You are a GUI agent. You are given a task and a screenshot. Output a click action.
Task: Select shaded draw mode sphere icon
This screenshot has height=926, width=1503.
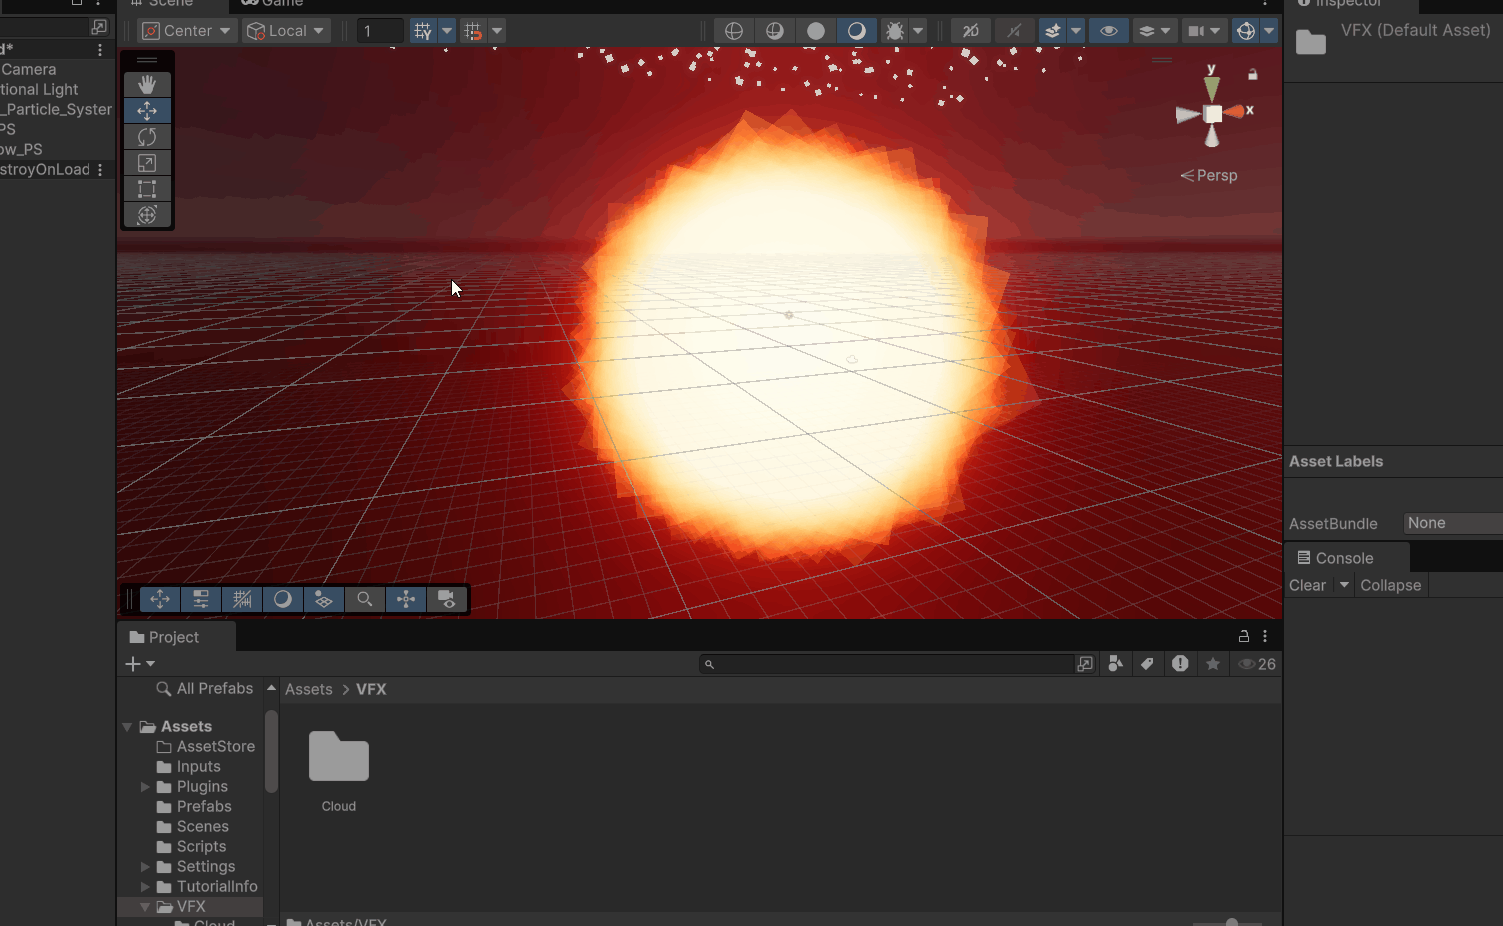[857, 31]
